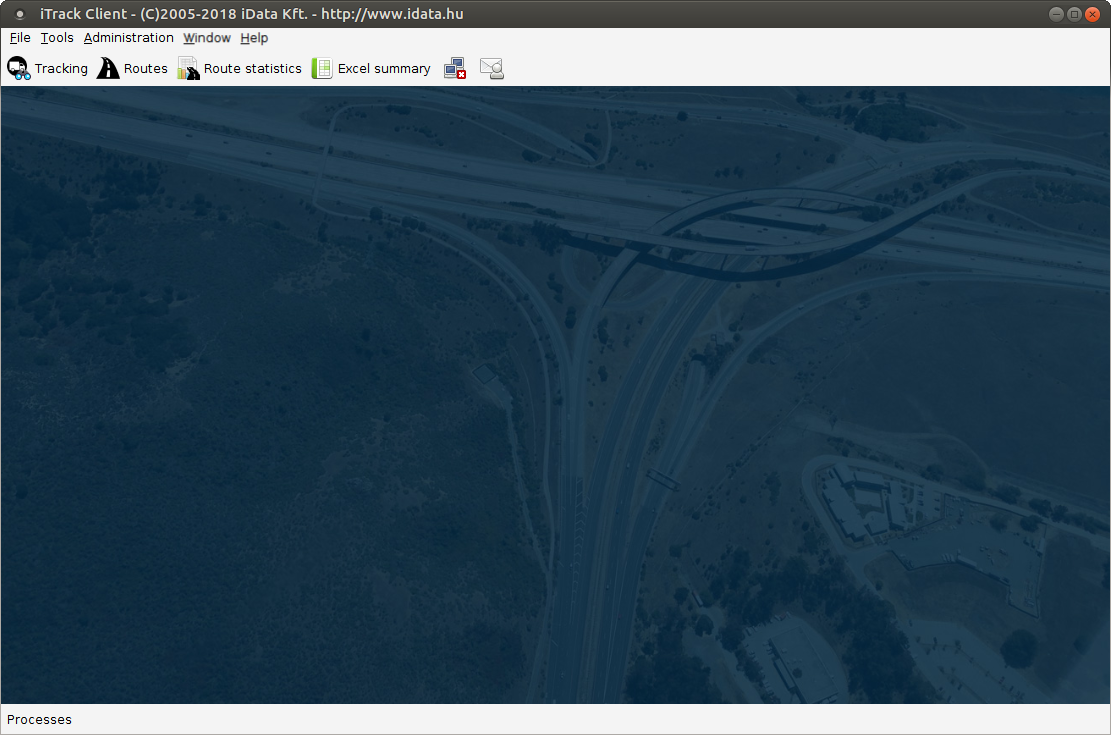Minimize the iTrack Client window

tap(1057, 14)
